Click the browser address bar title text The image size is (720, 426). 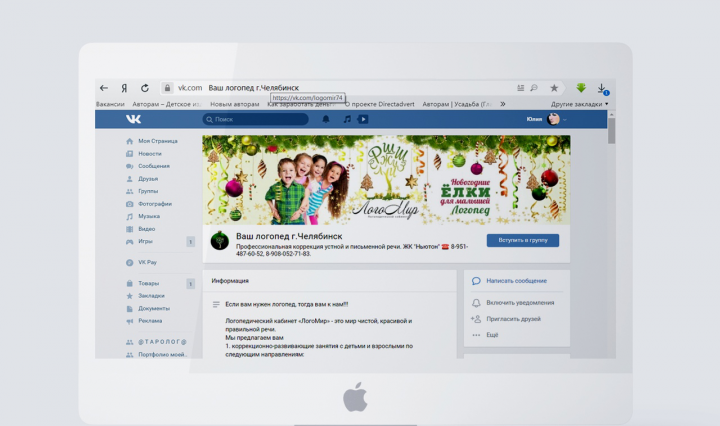[253, 88]
